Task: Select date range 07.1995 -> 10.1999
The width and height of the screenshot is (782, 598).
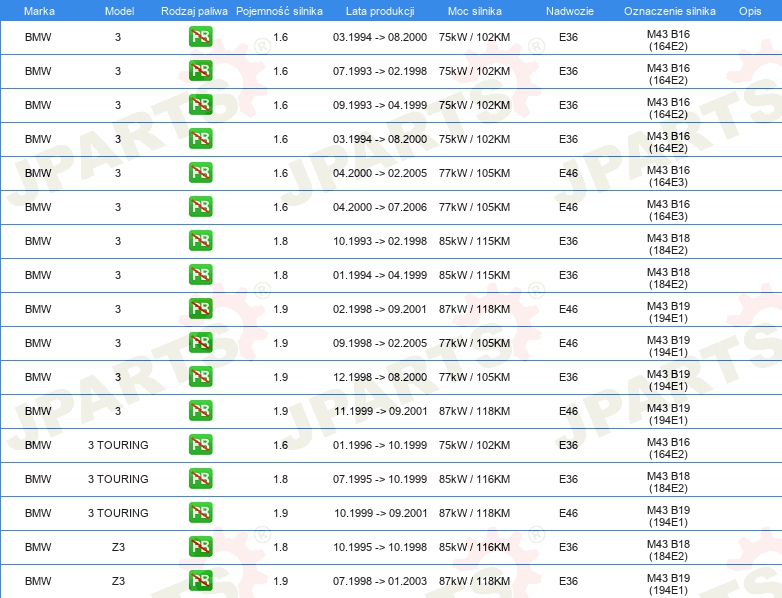Action: tap(380, 479)
